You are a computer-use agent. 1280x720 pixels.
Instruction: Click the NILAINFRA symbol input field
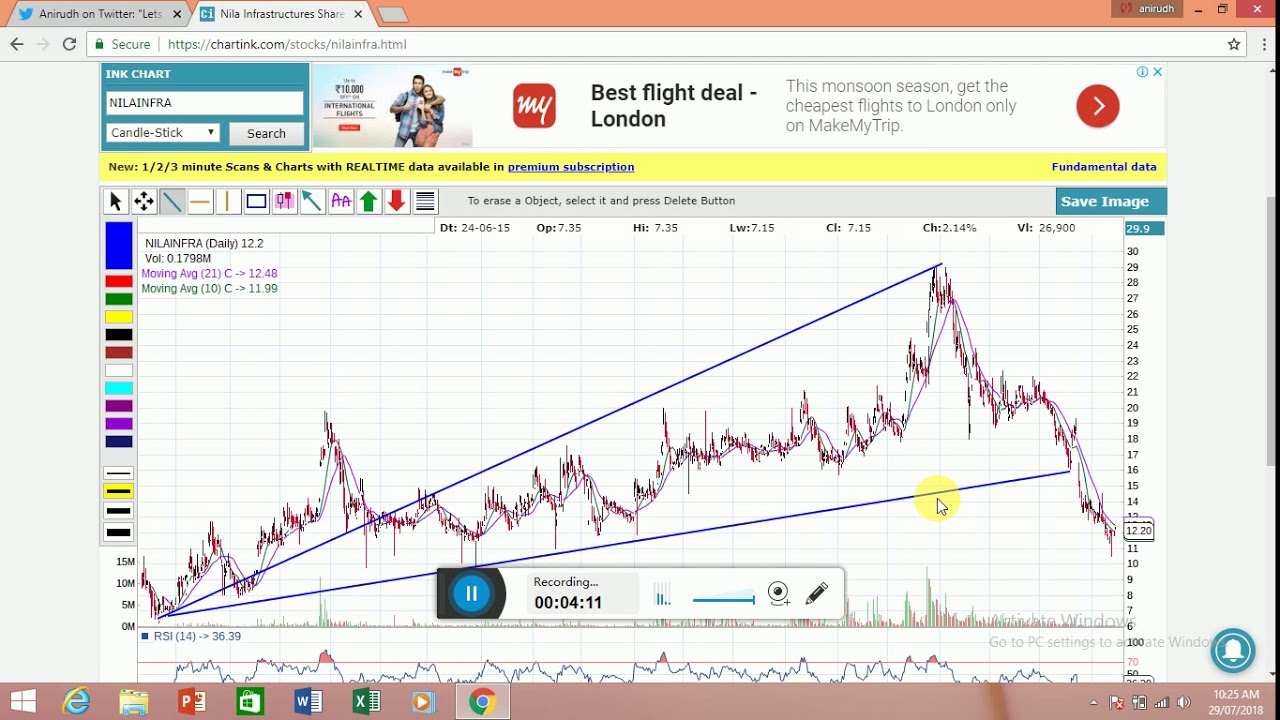[204, 103]
